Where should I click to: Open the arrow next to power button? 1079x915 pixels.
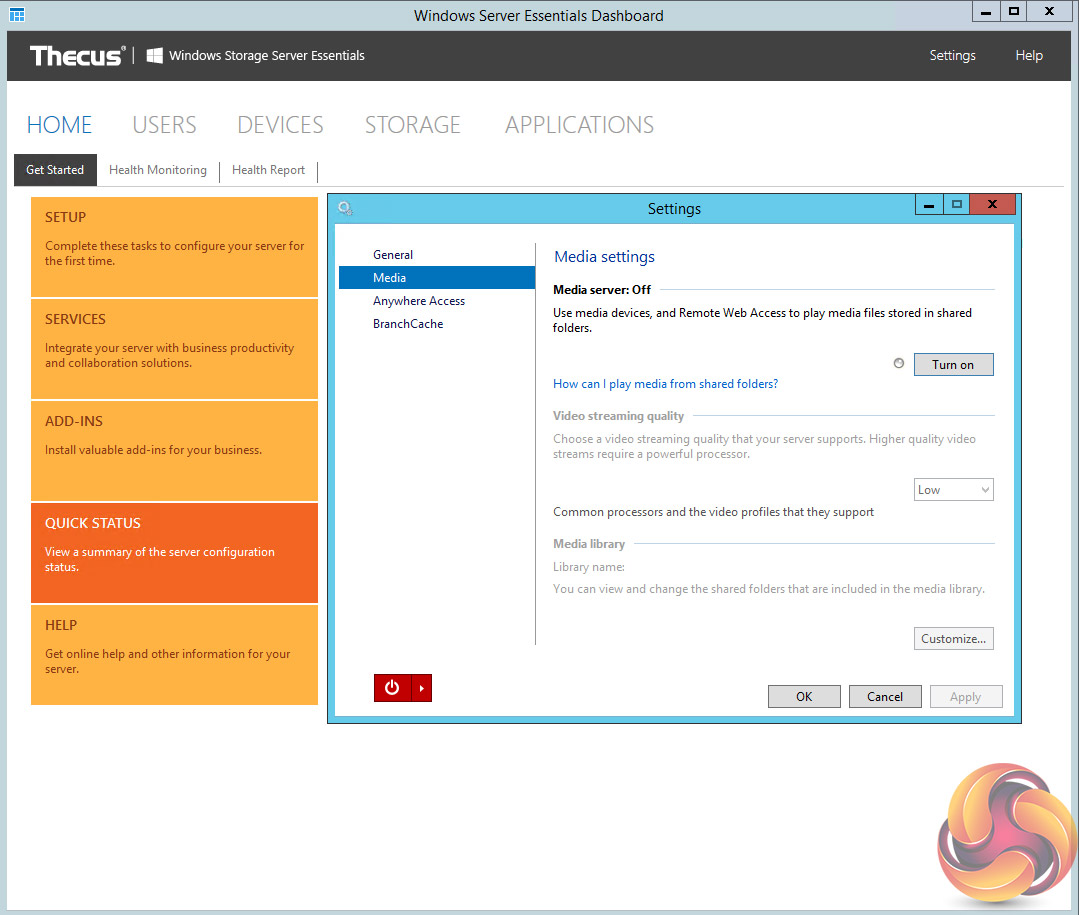pyautogui.click(x=422, y=688)
